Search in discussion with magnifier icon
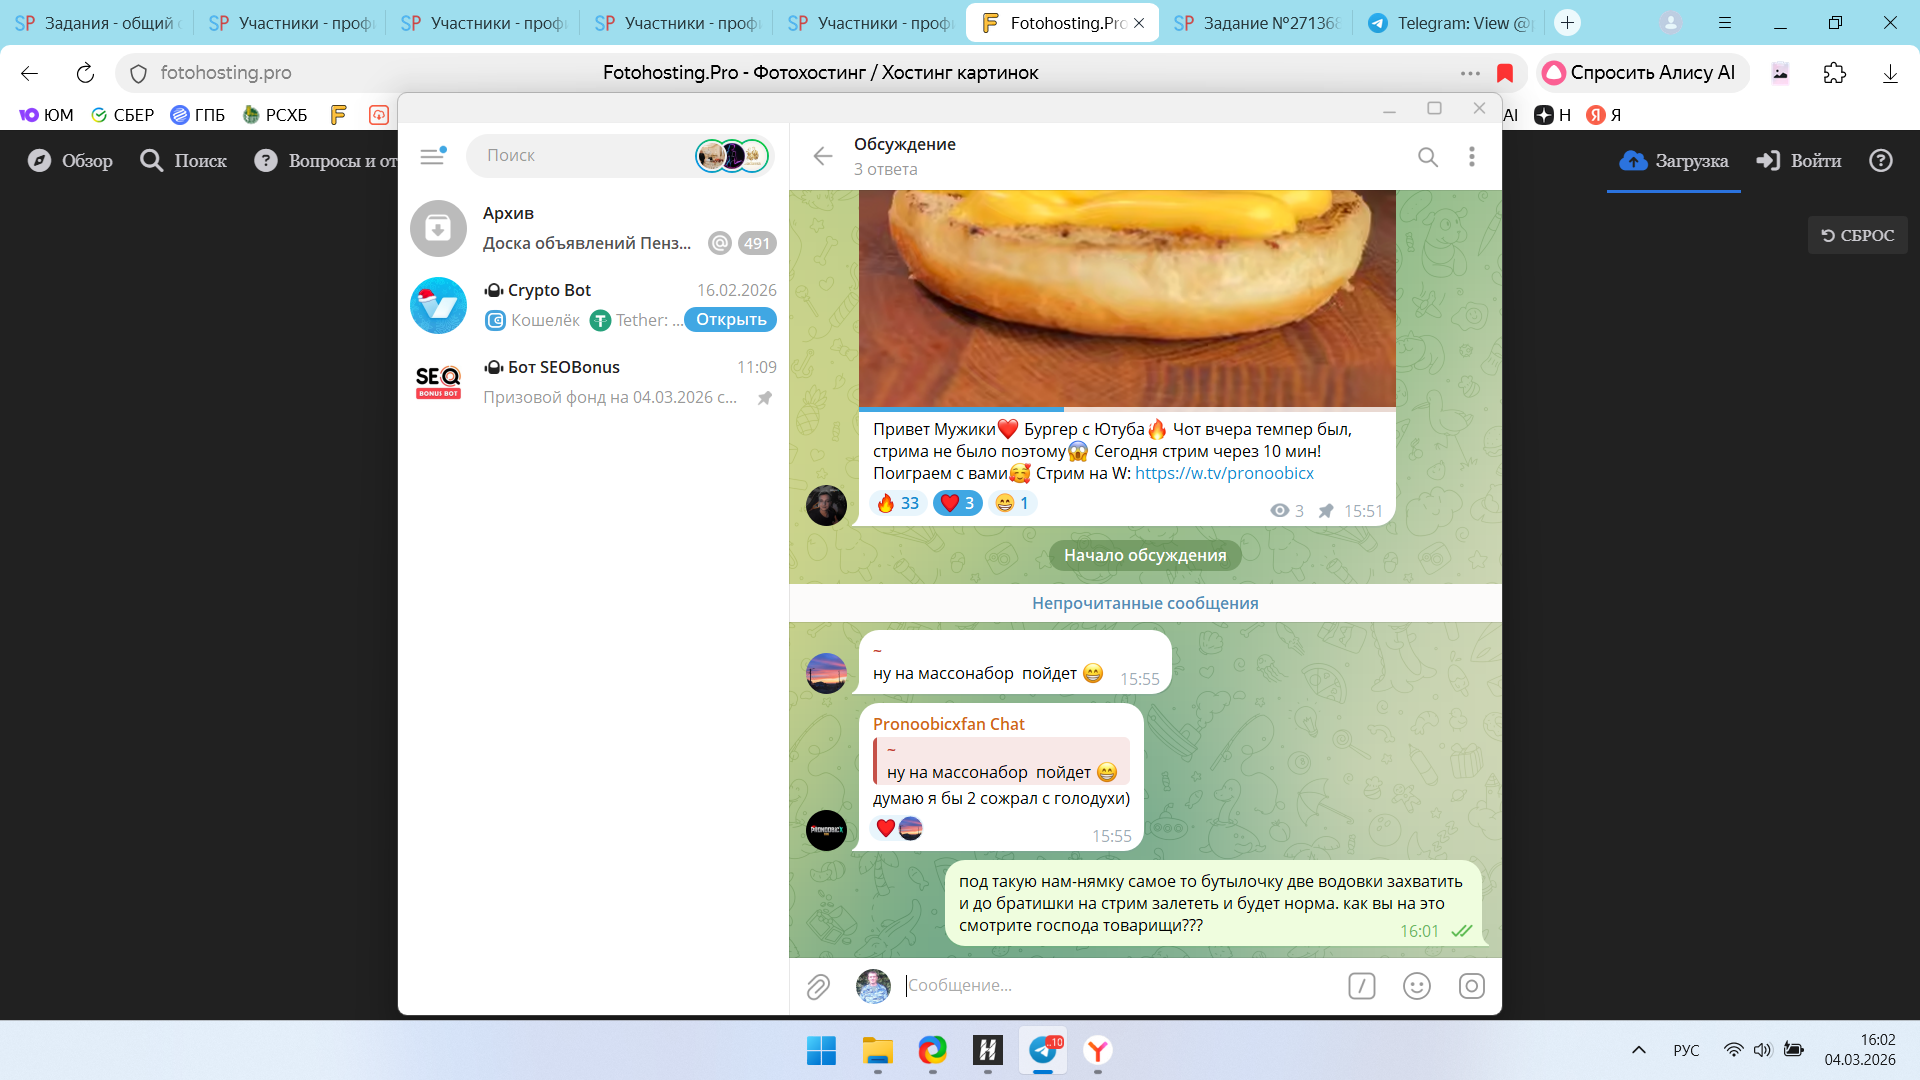The width and height of the screenshot is (1920, 1080). [1427, 157]
